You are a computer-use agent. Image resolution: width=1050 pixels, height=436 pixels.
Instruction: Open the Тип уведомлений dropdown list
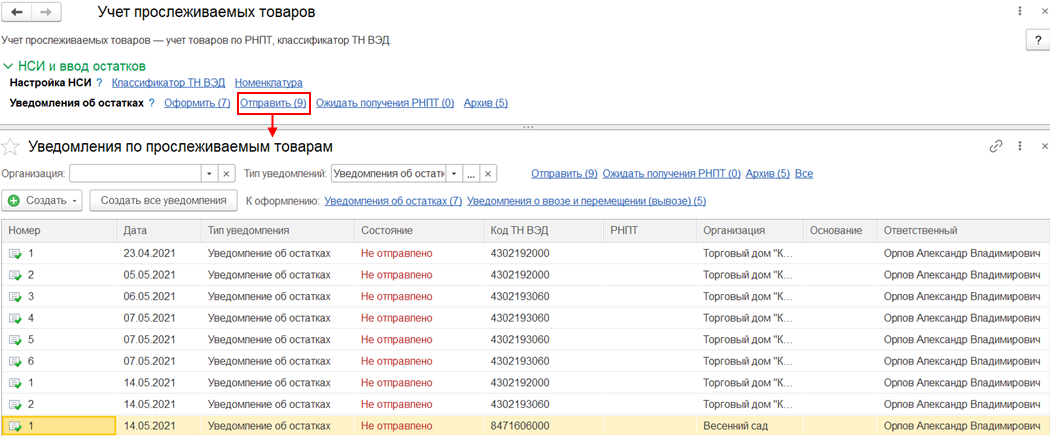tap(453, 173)
